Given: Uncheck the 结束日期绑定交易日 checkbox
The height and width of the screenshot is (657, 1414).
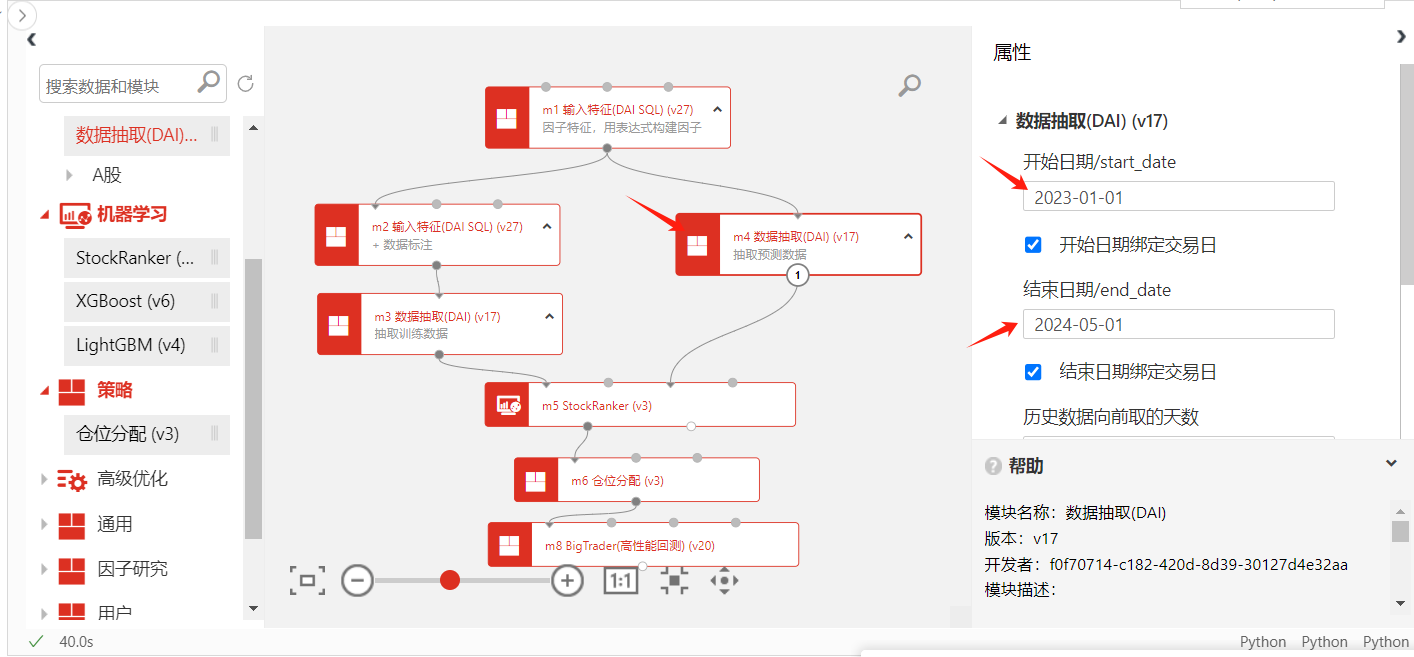Looking at the screenshot, I should click(x=1034, y=372).
